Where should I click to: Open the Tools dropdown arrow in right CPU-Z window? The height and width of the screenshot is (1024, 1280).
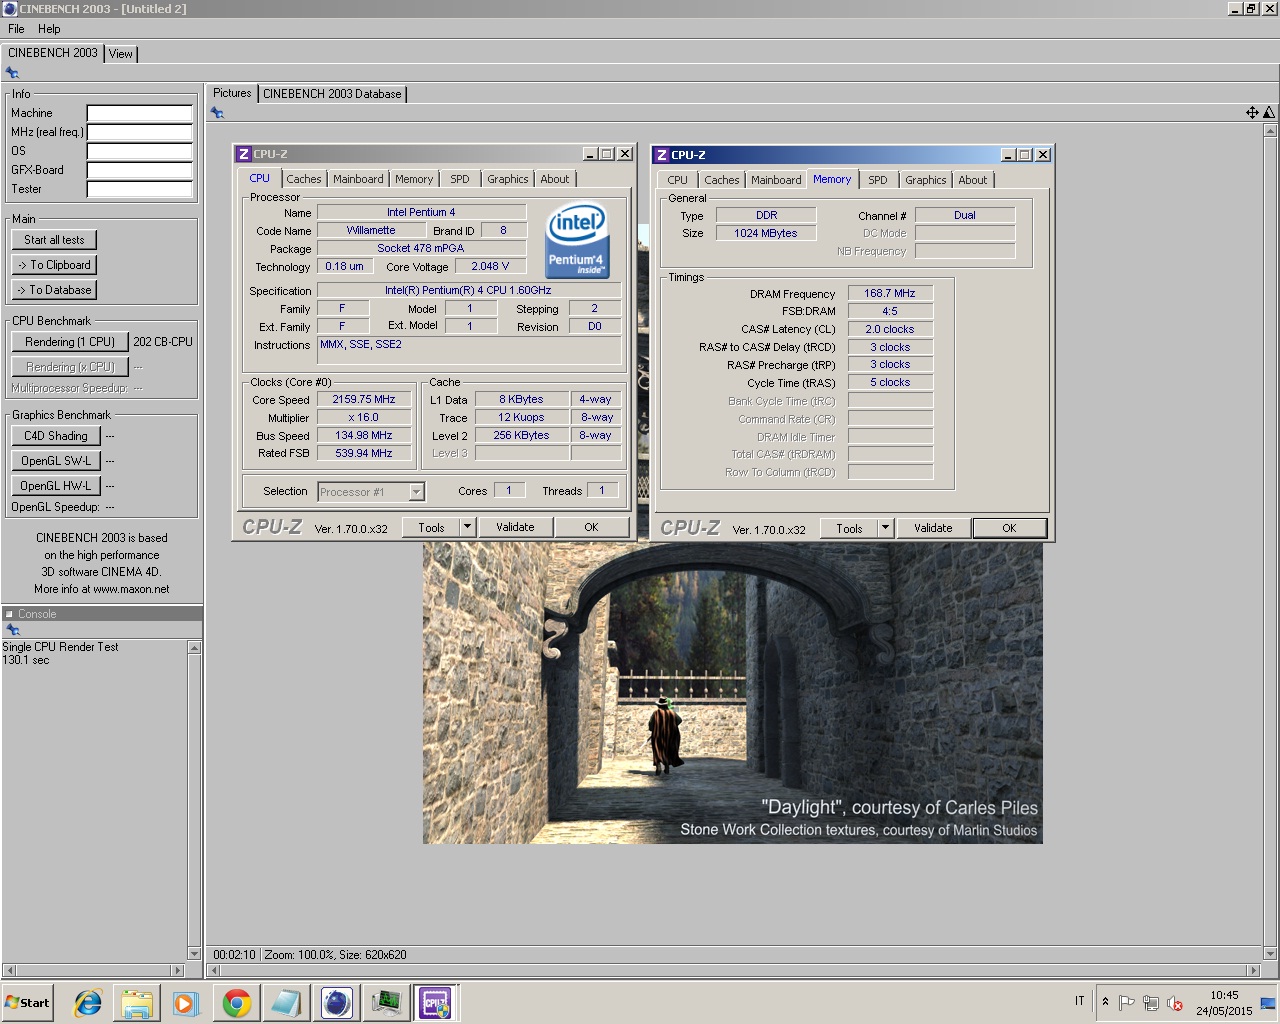click(x=885, y=528)
